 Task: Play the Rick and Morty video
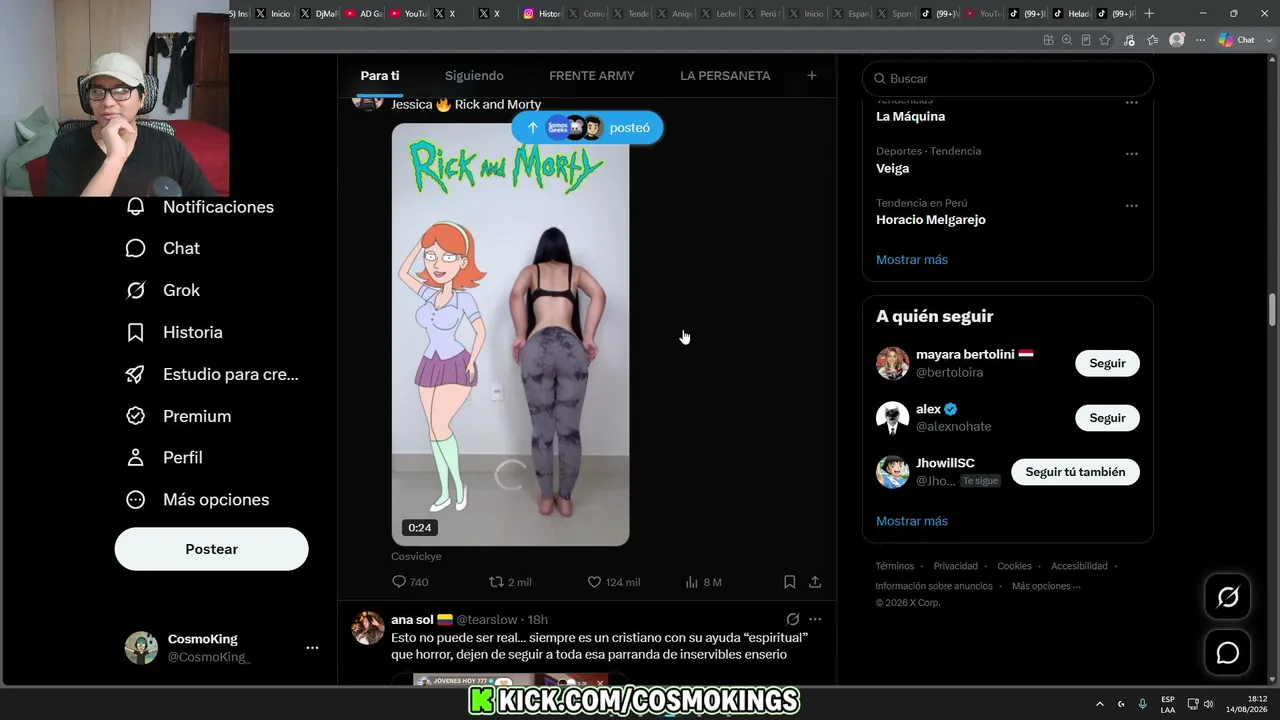pyautogui.click(x=510, y=334)
